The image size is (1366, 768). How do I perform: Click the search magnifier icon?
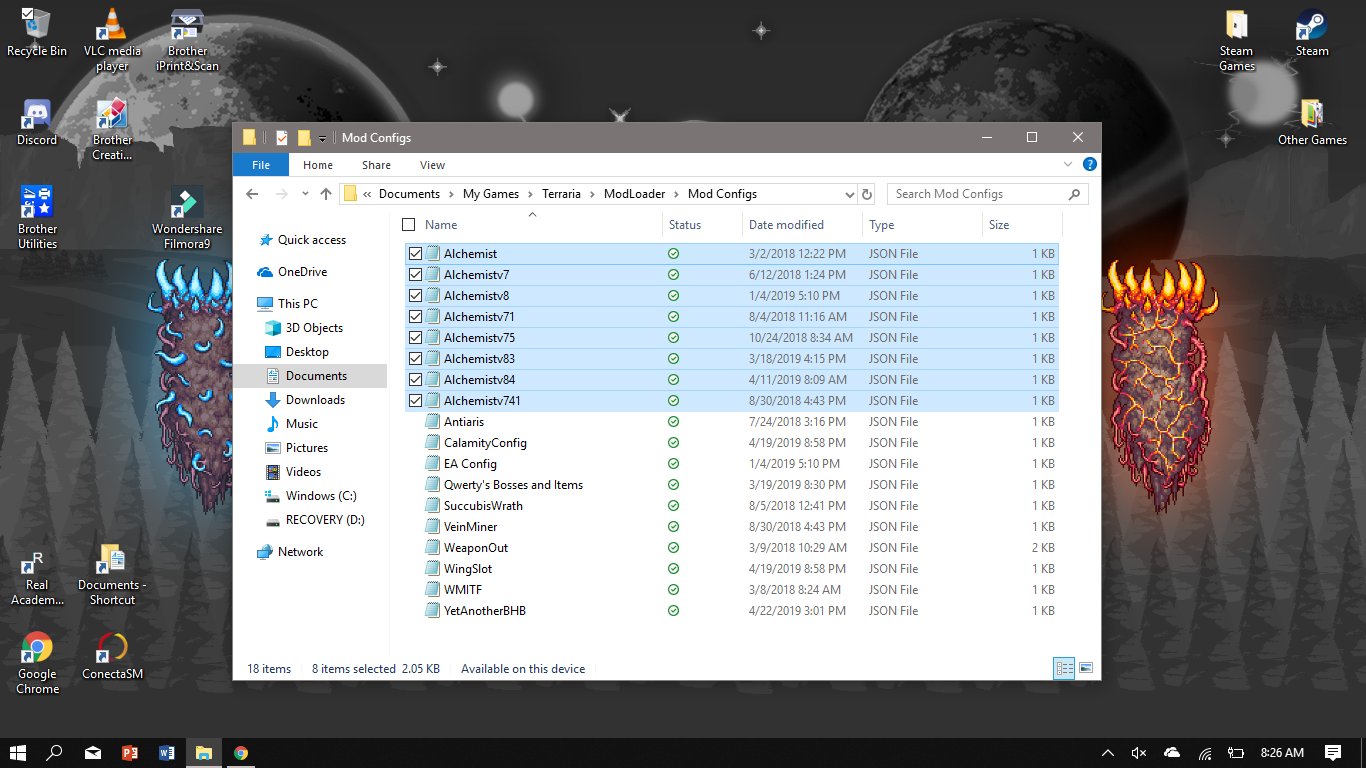click(x=1075, y=194)
